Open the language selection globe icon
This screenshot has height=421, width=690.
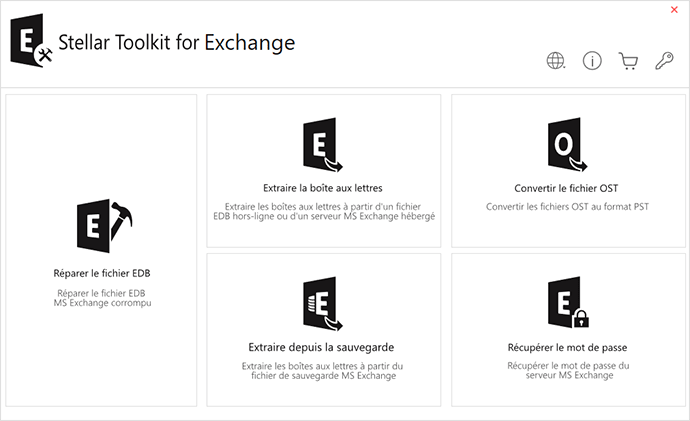[556, 61]
